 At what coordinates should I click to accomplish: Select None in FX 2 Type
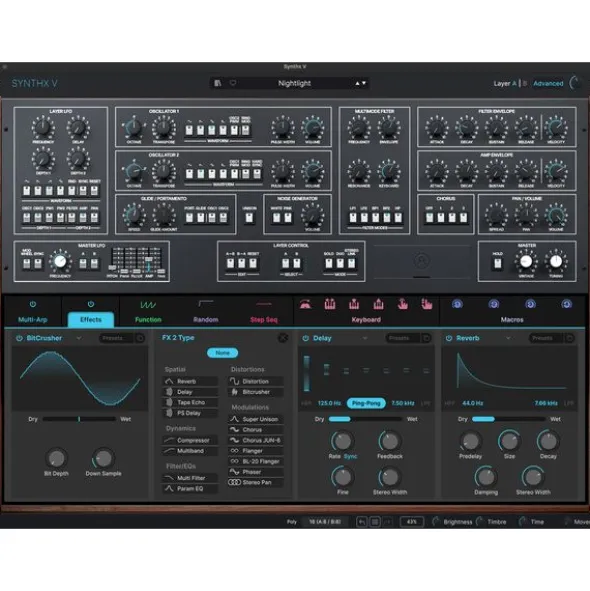point(222,353)
